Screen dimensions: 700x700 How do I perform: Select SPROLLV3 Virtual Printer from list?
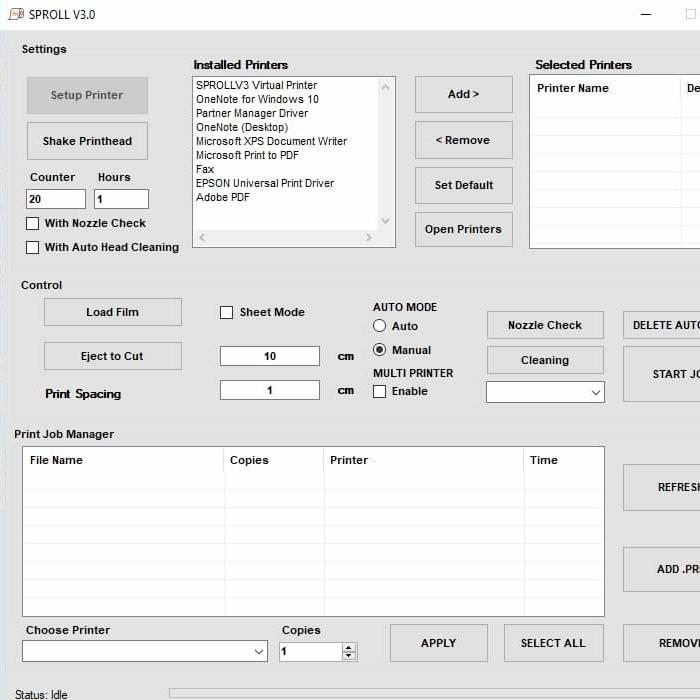(x=256, y=85)
